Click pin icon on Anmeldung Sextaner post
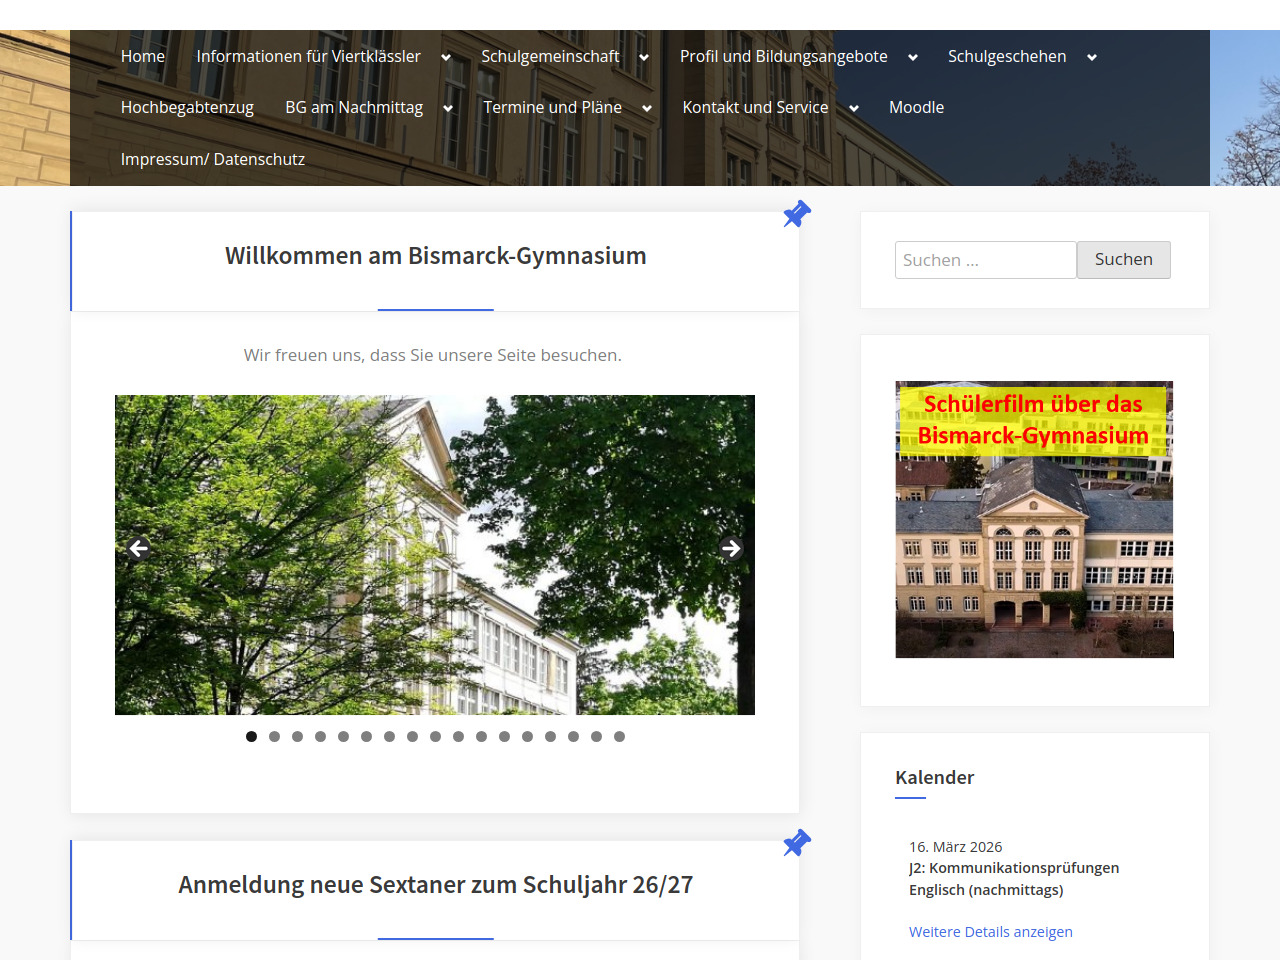Viewport: 1280px width, 960px height. [796, 843]
